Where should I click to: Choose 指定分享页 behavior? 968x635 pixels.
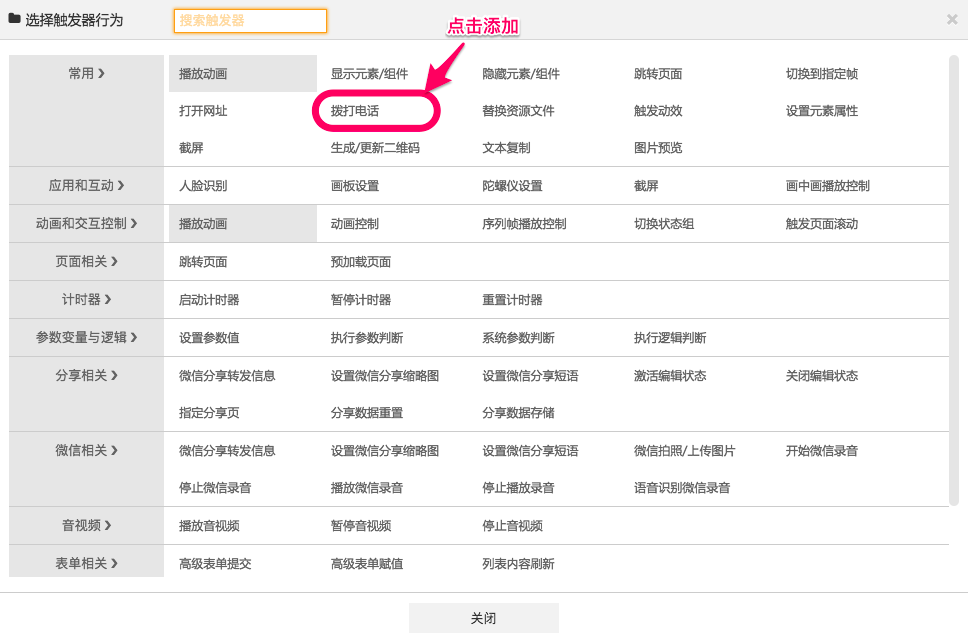coord(209,413)
